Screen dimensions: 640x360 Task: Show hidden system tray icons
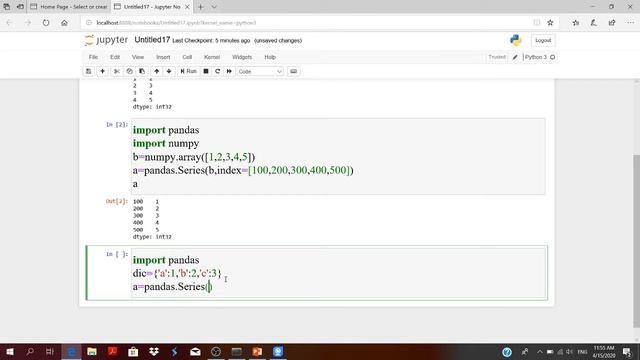tap(540, 351)
